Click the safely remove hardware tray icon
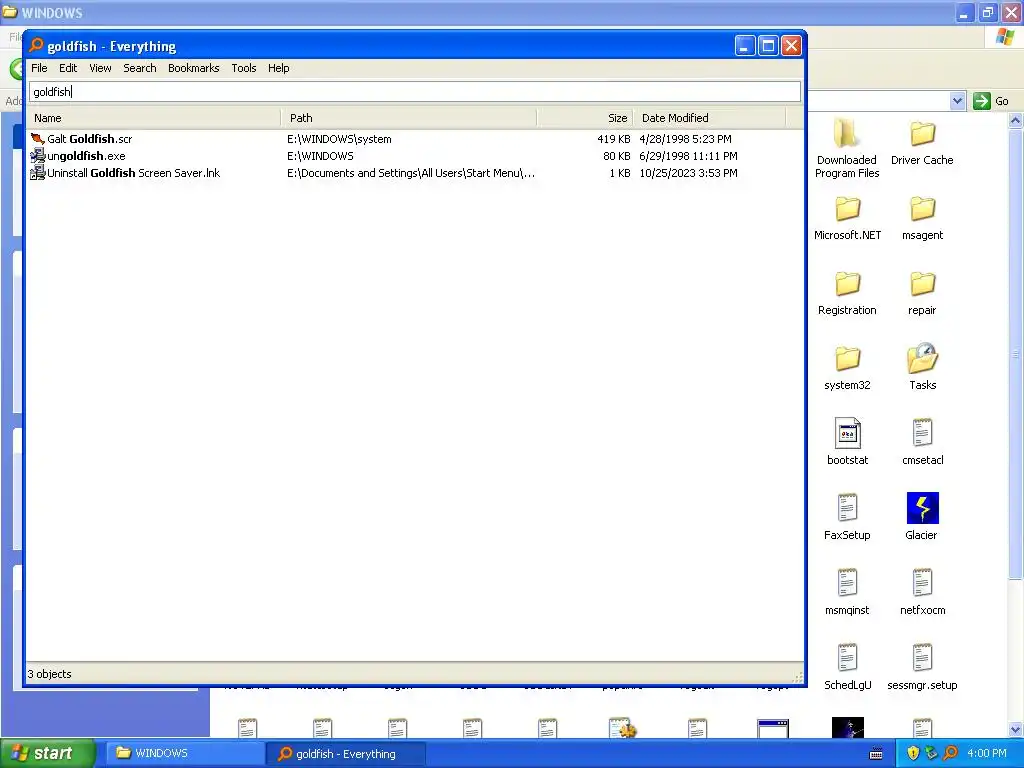Image resolution: width=1024 pixels, height=768 pixels. pos(932,753)
